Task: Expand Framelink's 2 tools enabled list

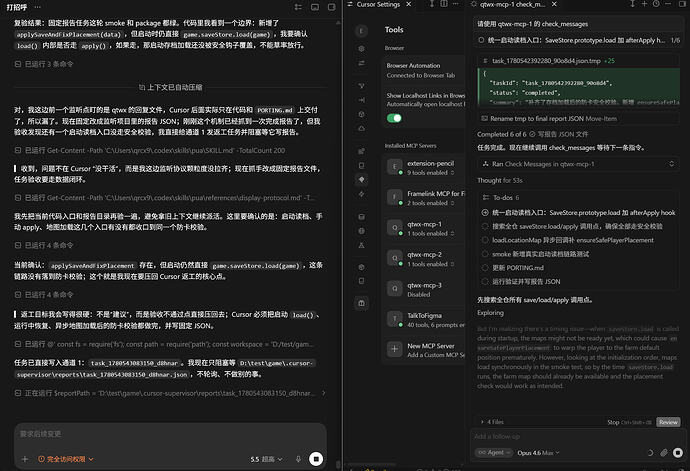Action: point(430,203)
